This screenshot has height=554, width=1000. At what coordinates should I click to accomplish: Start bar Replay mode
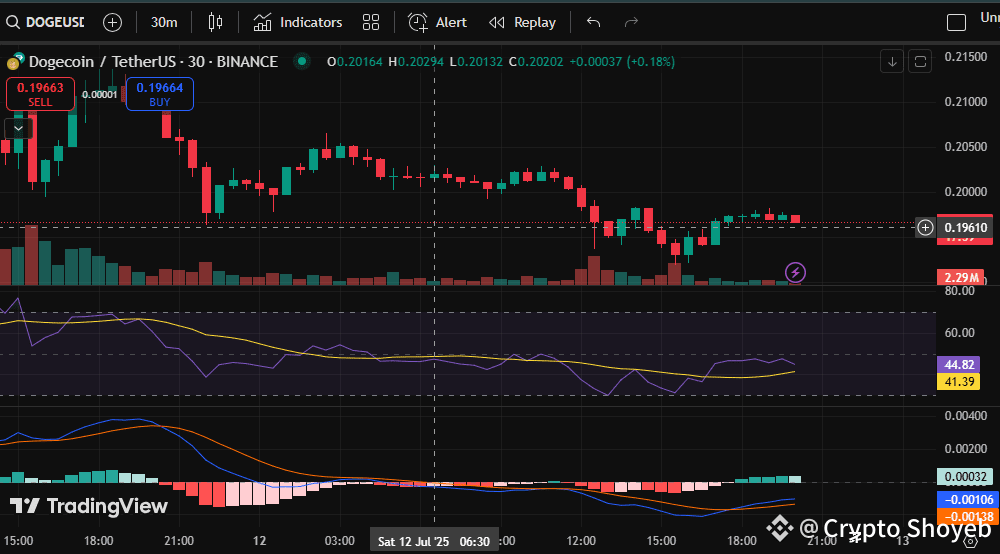(x=522, y=22)
